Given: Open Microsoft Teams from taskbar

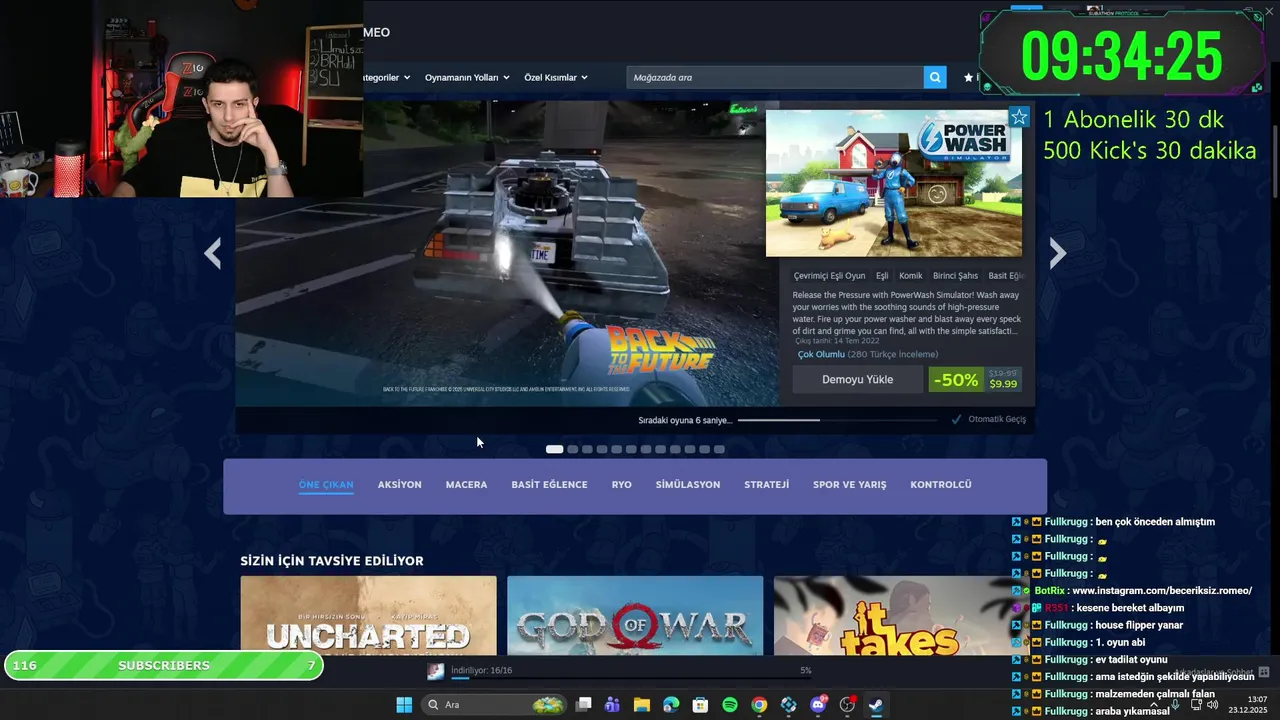Looking at the screenshot, I should click(x=612, y=705).
